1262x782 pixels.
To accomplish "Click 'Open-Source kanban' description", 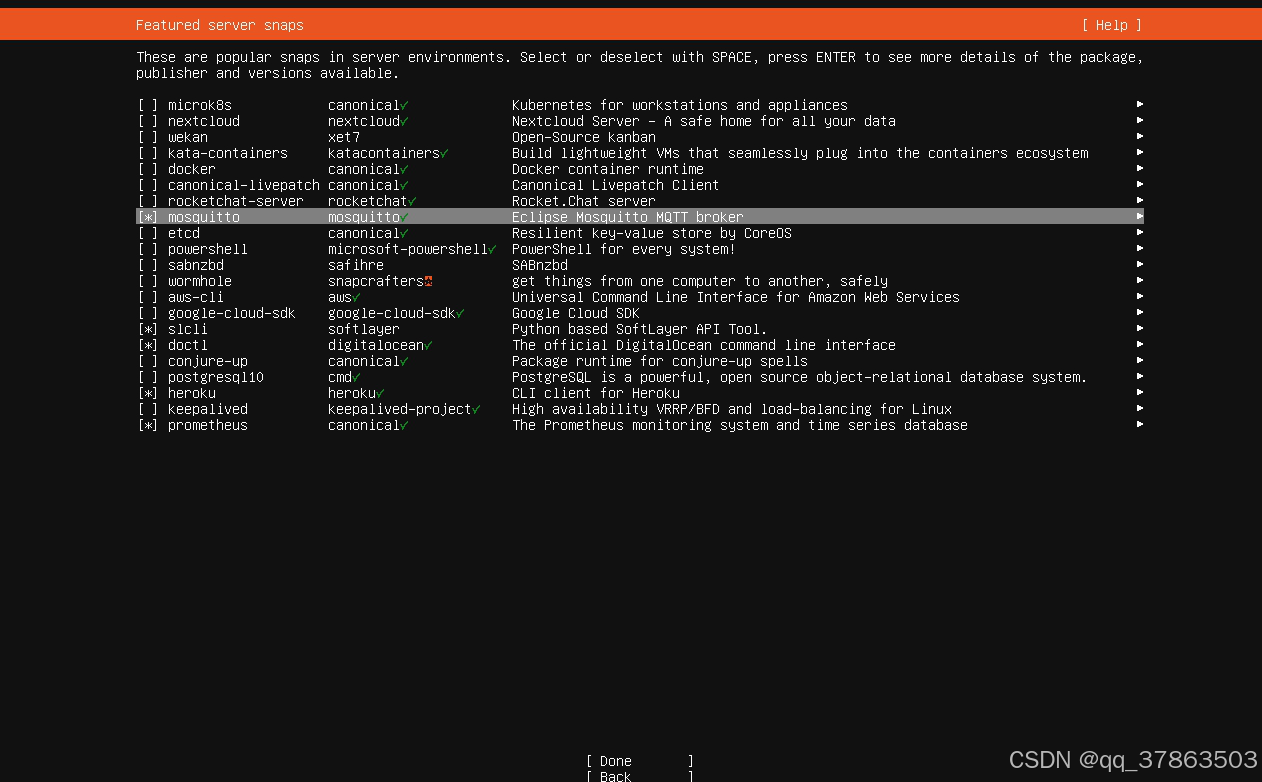I will tap(584, 137).
